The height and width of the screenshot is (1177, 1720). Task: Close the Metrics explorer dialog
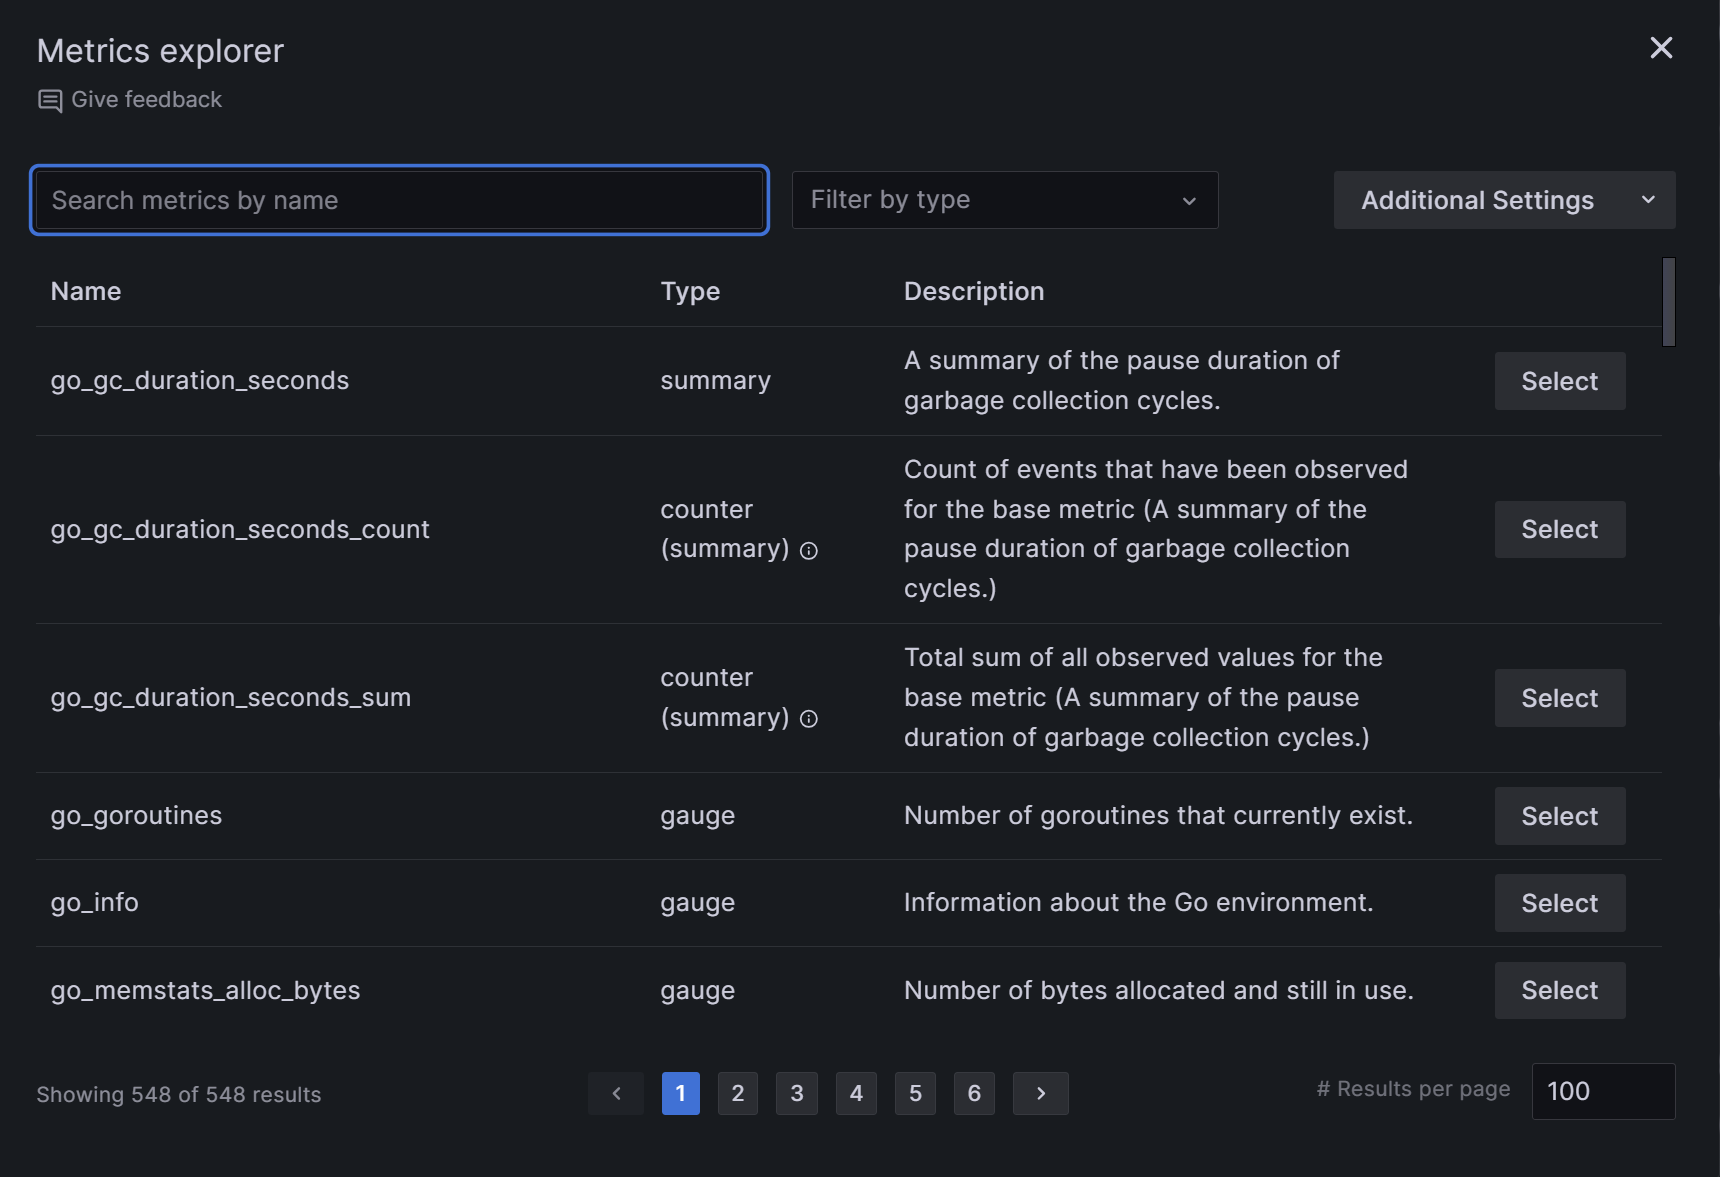pyautogui.click(x=1661, y=48)
